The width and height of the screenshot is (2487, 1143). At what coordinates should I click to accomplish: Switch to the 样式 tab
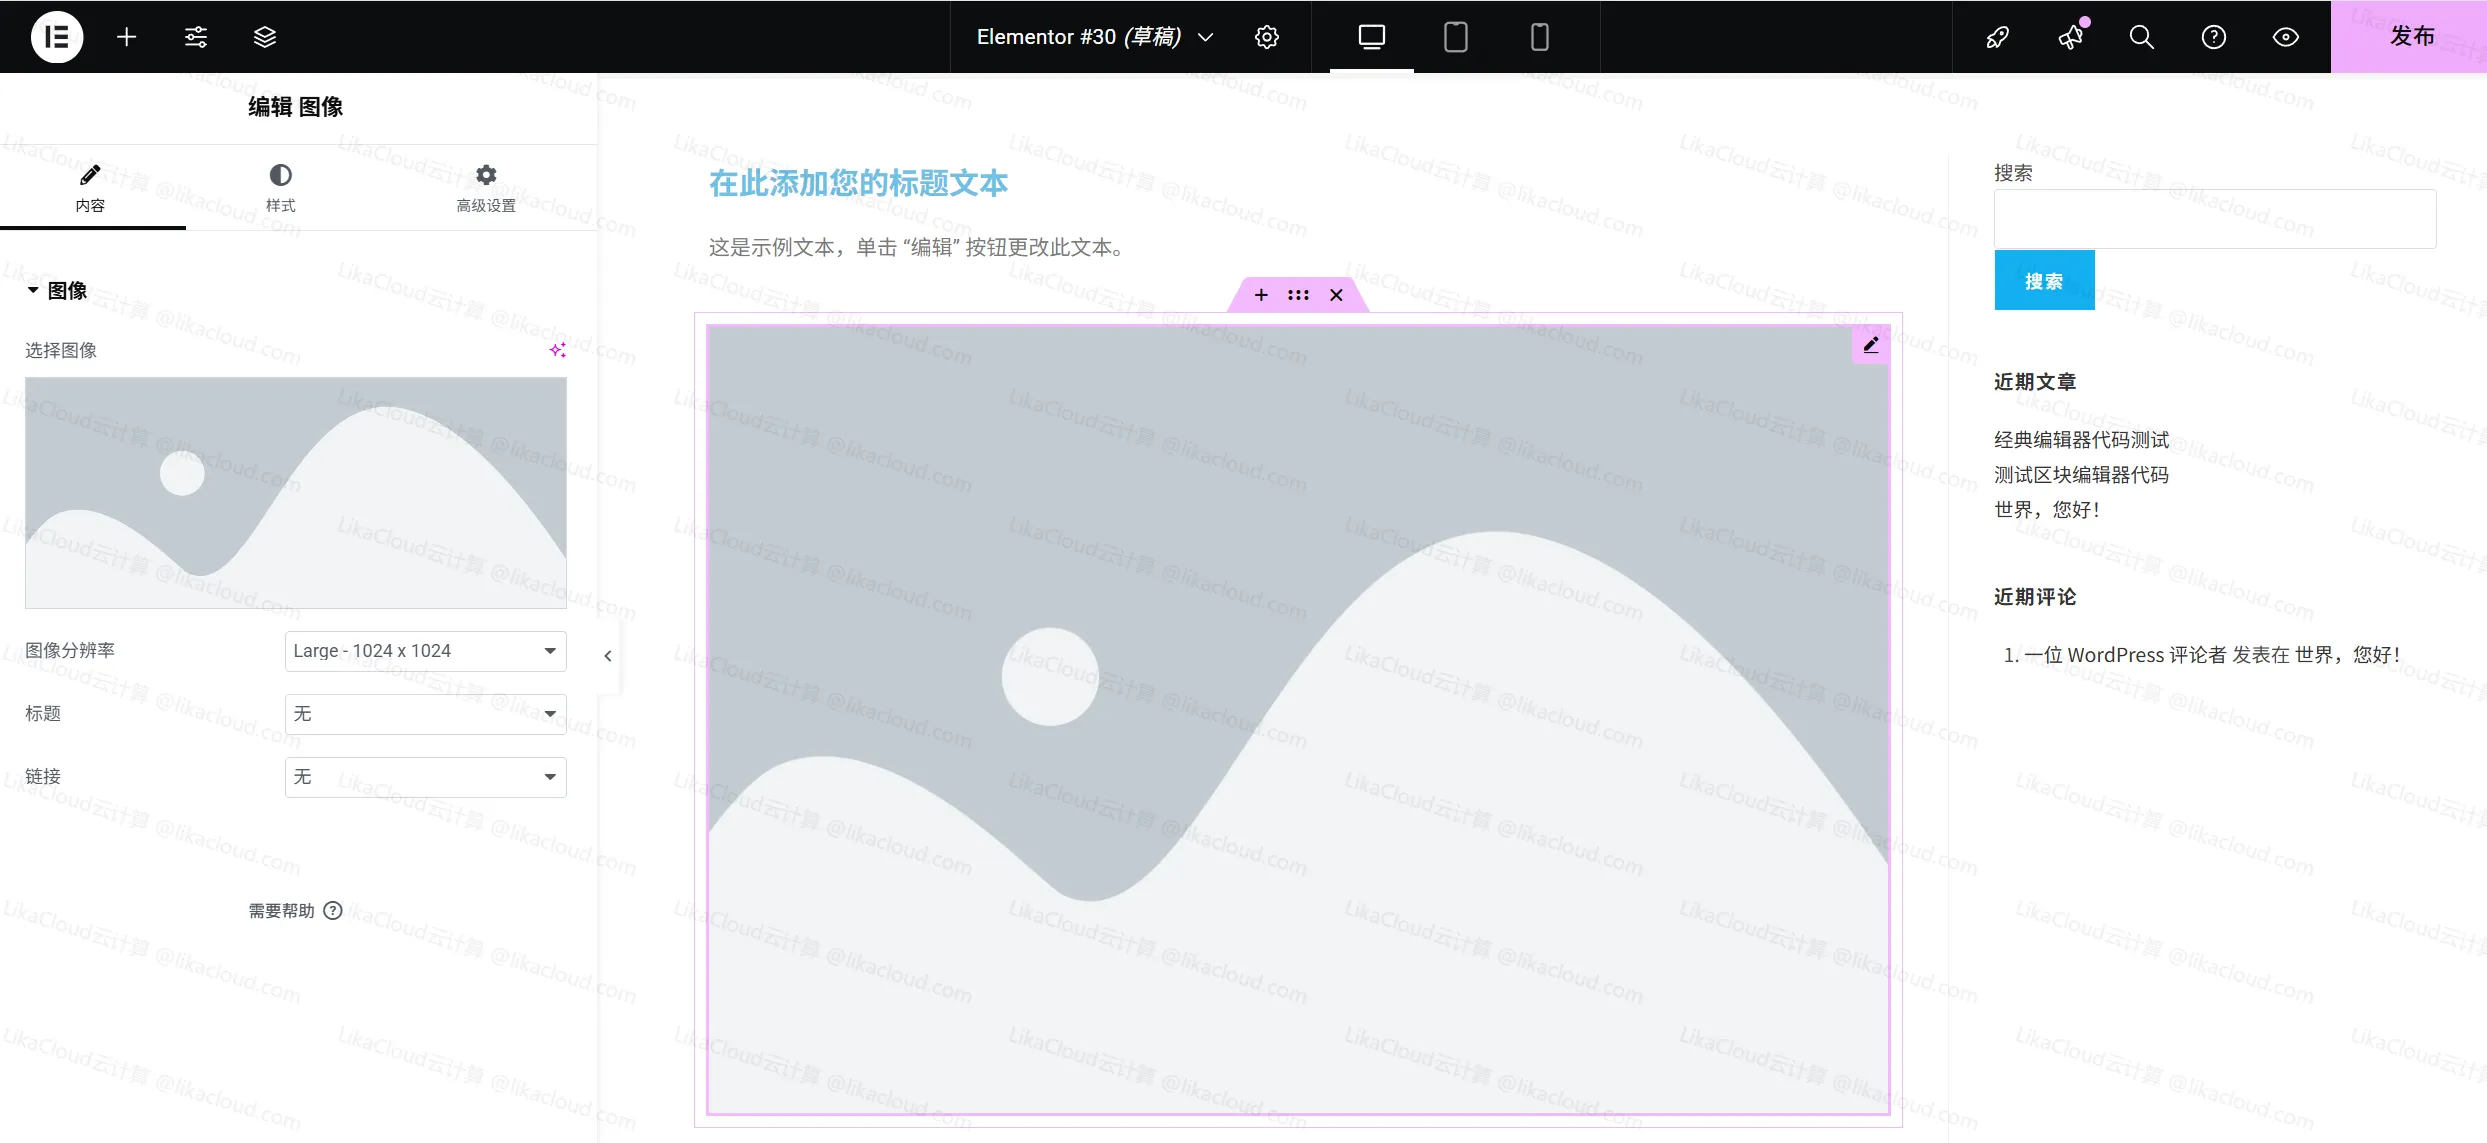coord(280,188)
